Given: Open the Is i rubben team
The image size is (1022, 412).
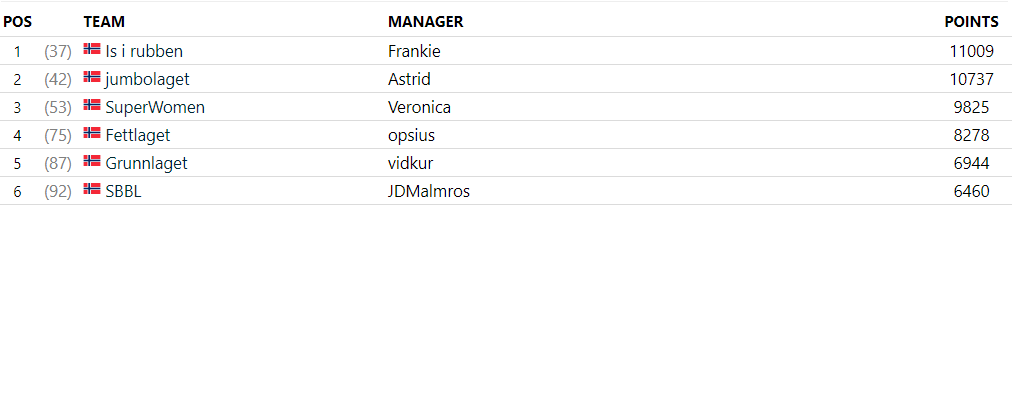Looking at the screenshot, I should [144, 52].
